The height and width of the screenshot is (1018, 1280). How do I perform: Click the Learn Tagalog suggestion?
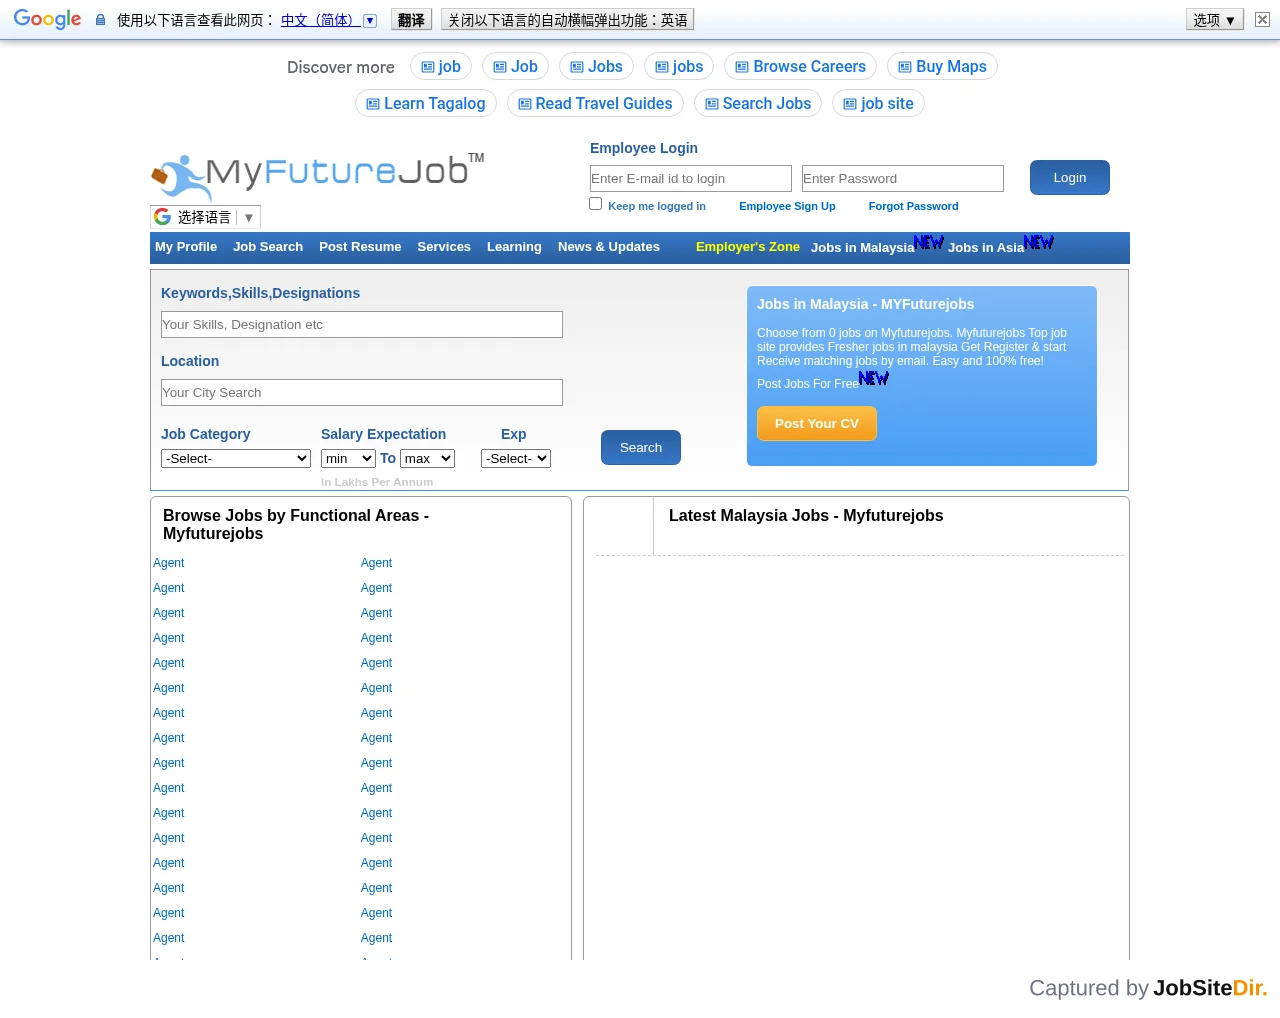[x=426, y=104]
